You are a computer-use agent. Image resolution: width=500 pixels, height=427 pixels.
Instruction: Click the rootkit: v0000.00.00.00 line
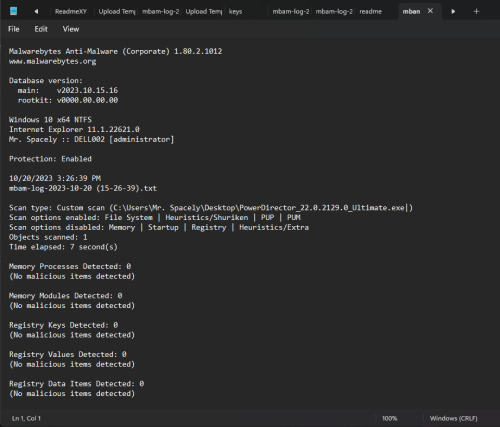point(68,100)
